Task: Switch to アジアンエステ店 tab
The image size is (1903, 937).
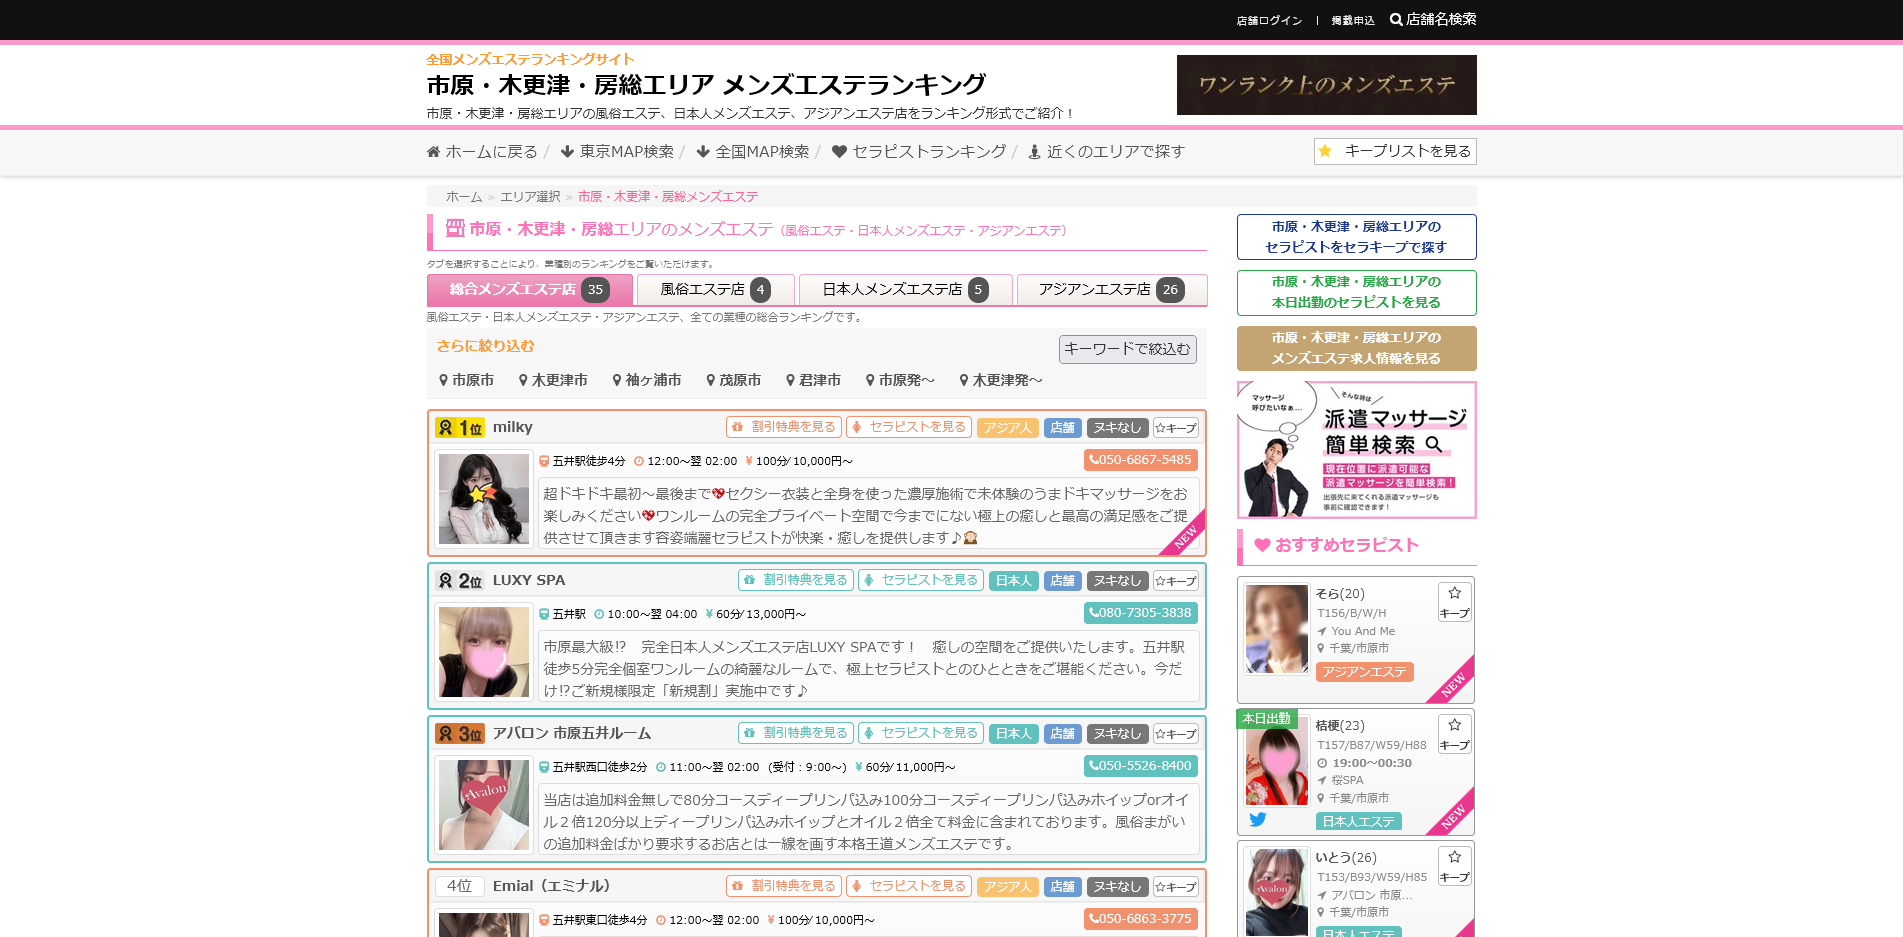Action: click(1112, 290)
